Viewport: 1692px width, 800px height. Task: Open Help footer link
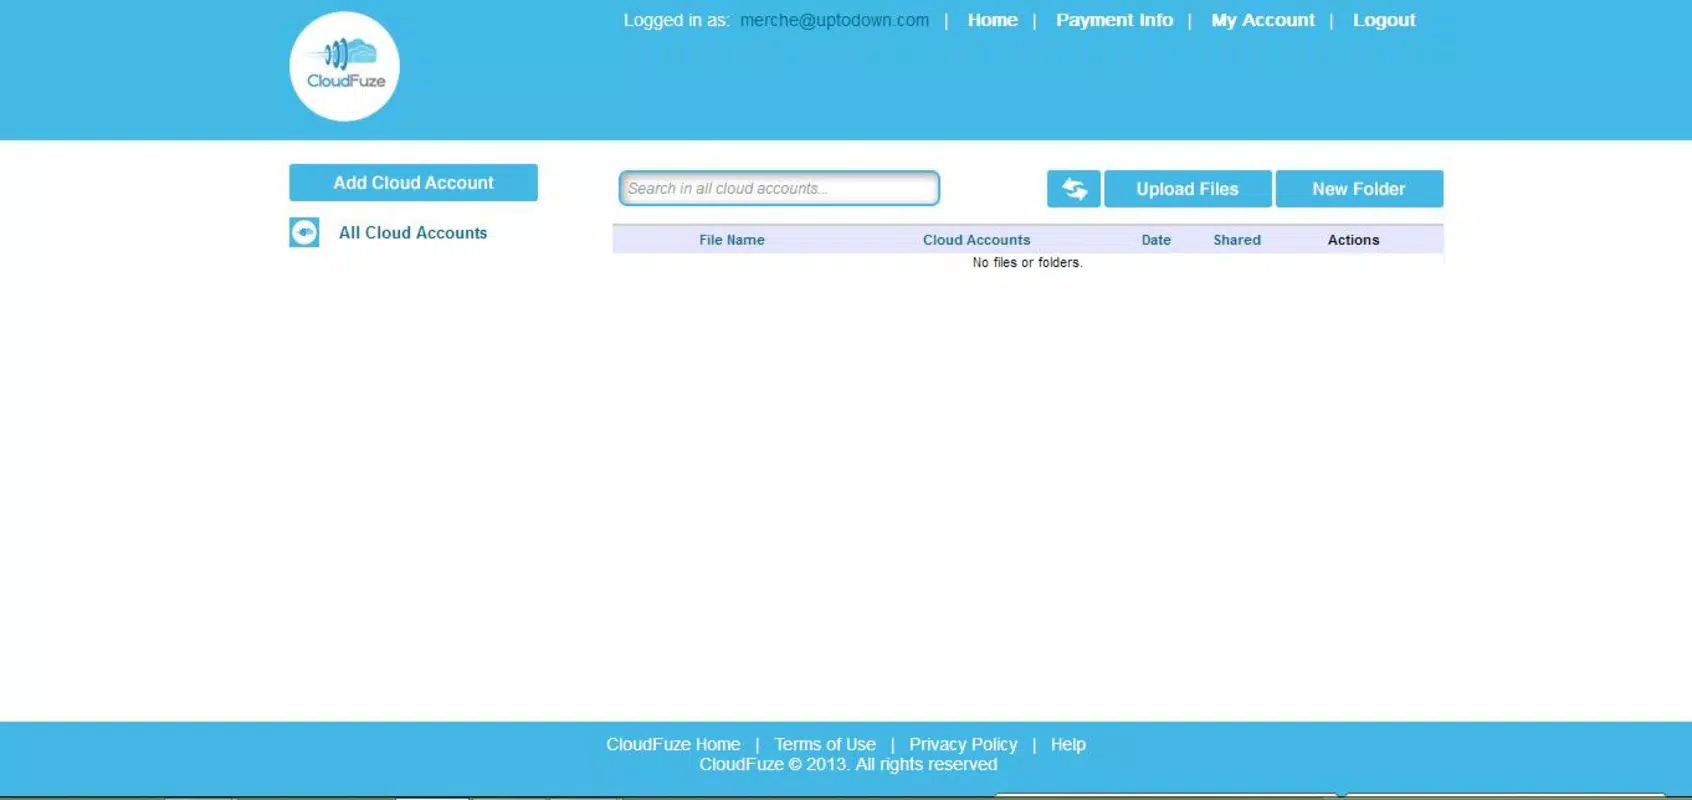pyautogui.click(x=1068, y=745)
